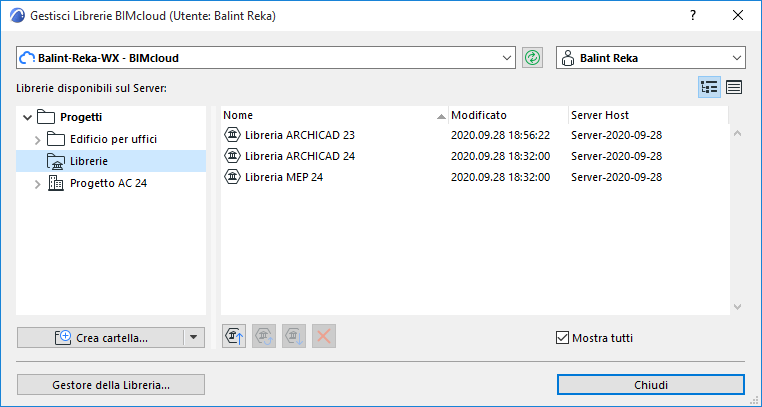Click the upload library icon
The width and height of the screenshot is (762, 407).
[234, 336]
